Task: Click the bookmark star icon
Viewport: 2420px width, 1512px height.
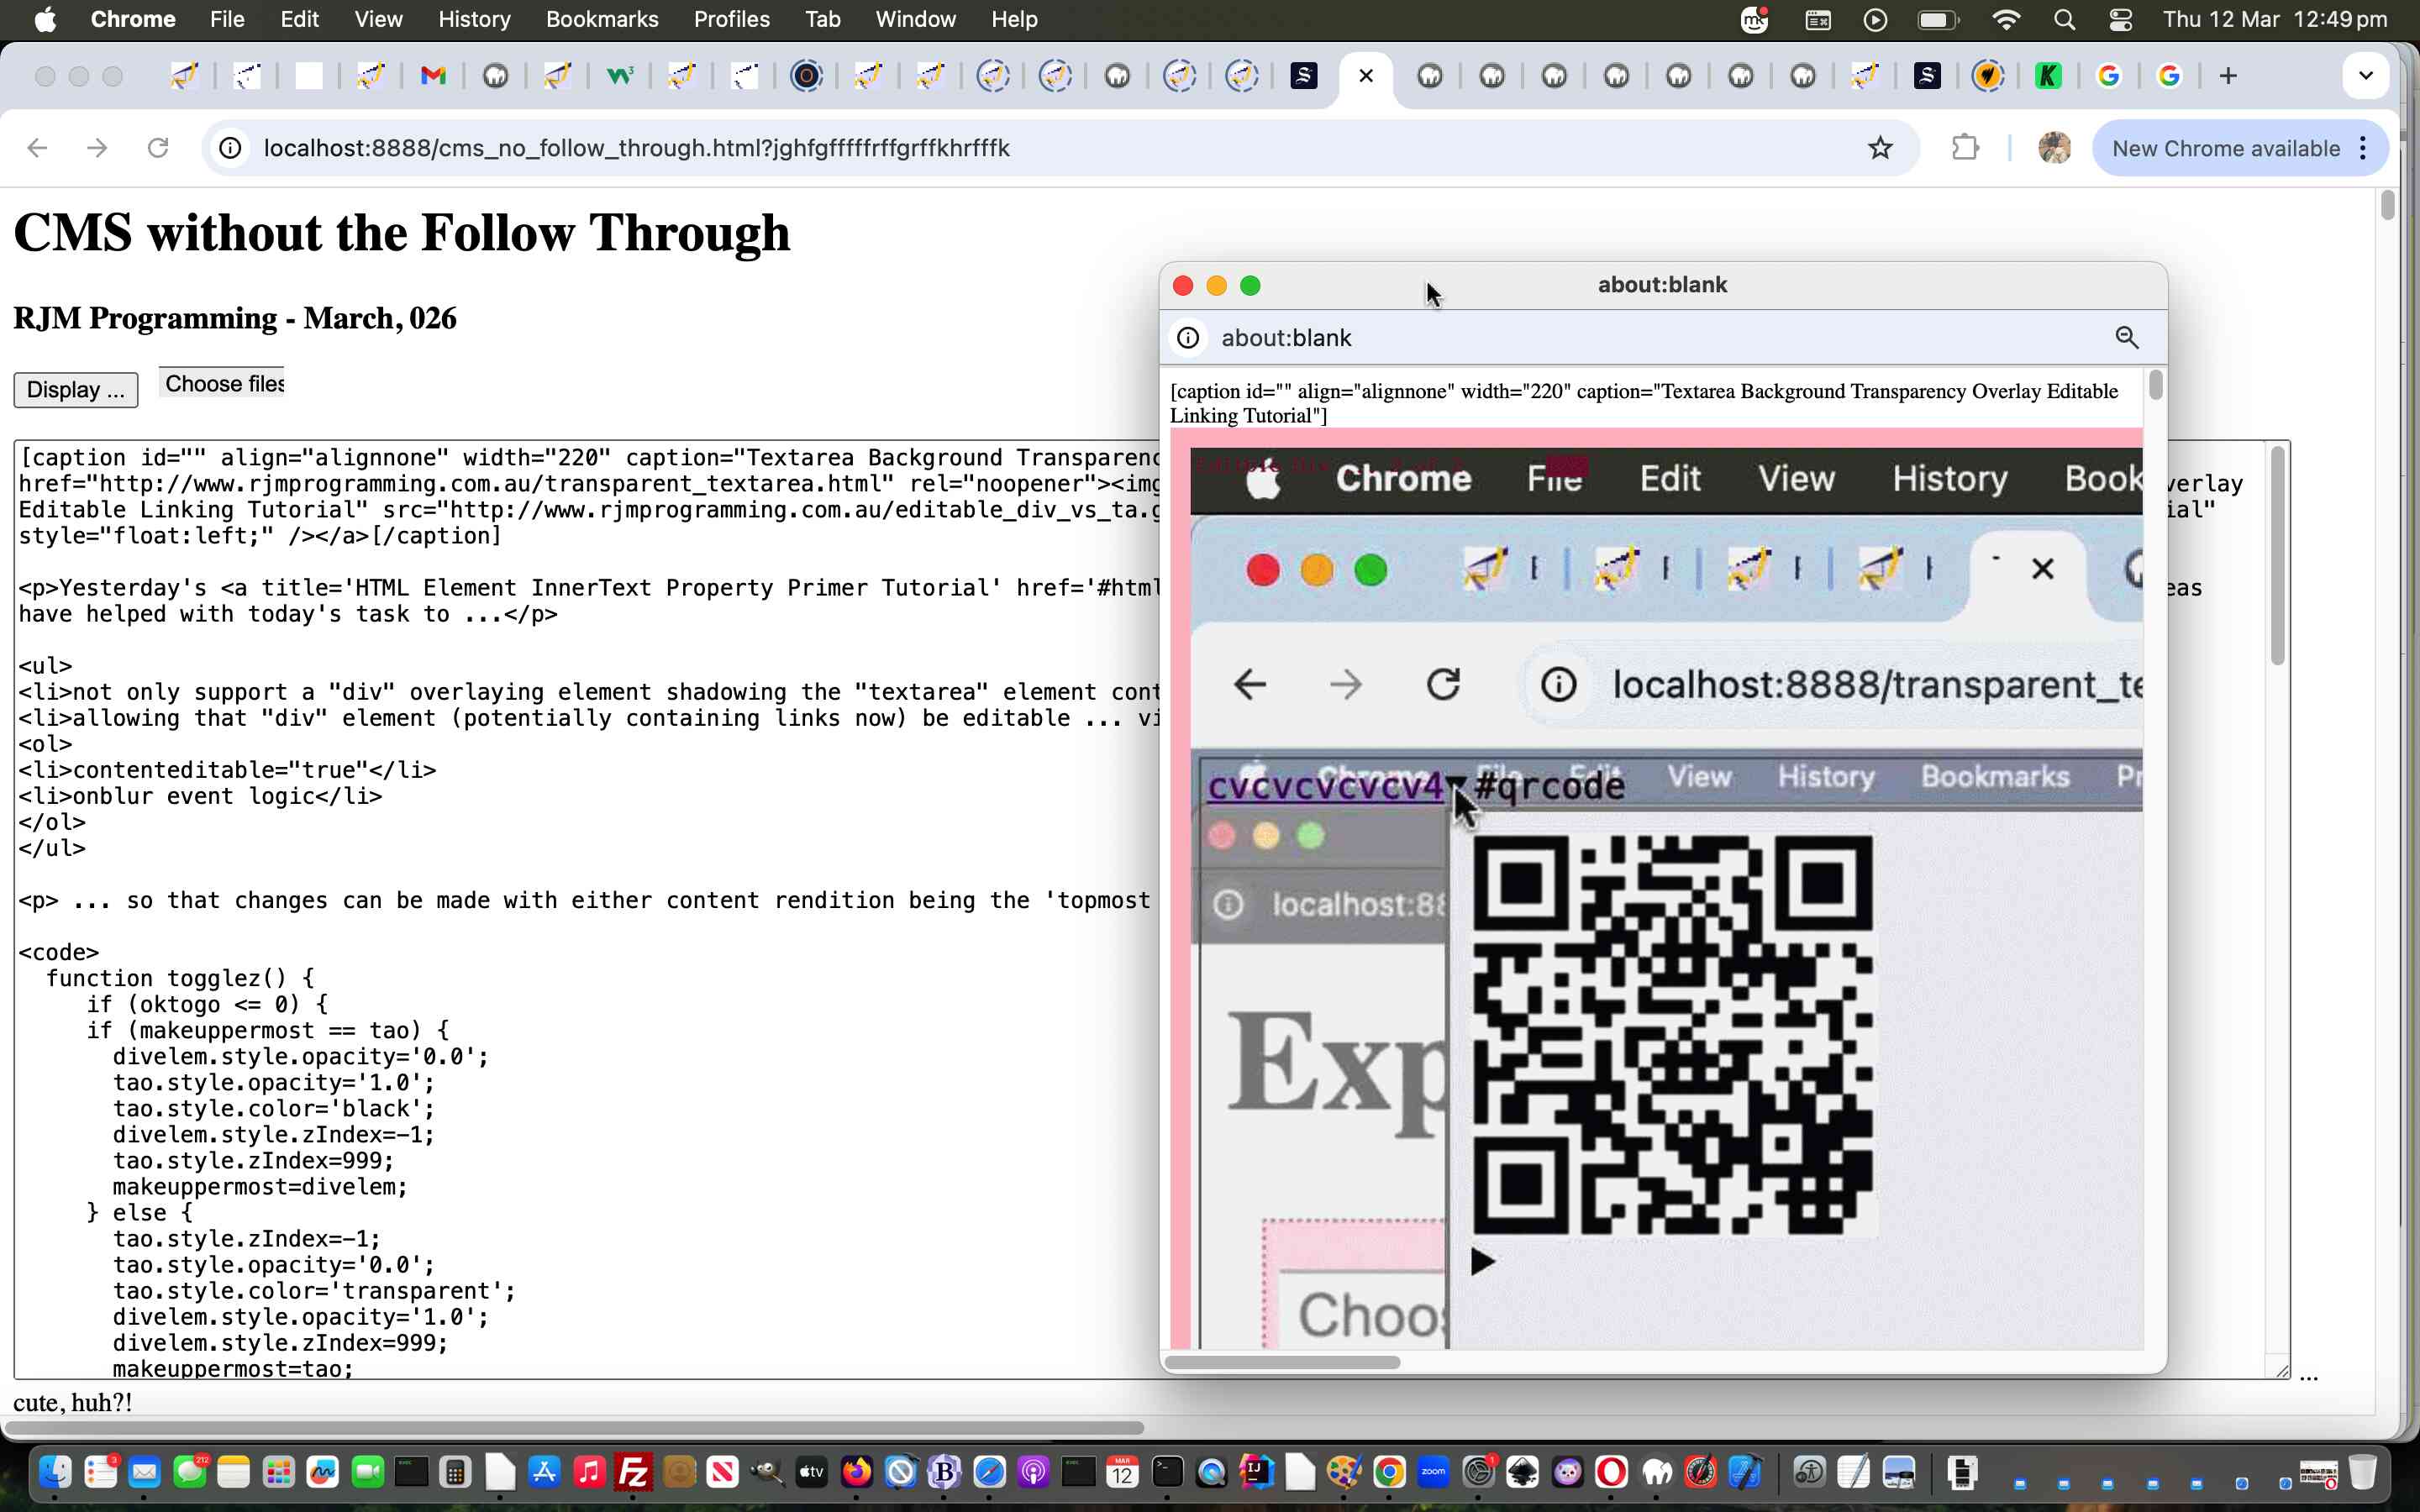Action: click(1880, 148)
